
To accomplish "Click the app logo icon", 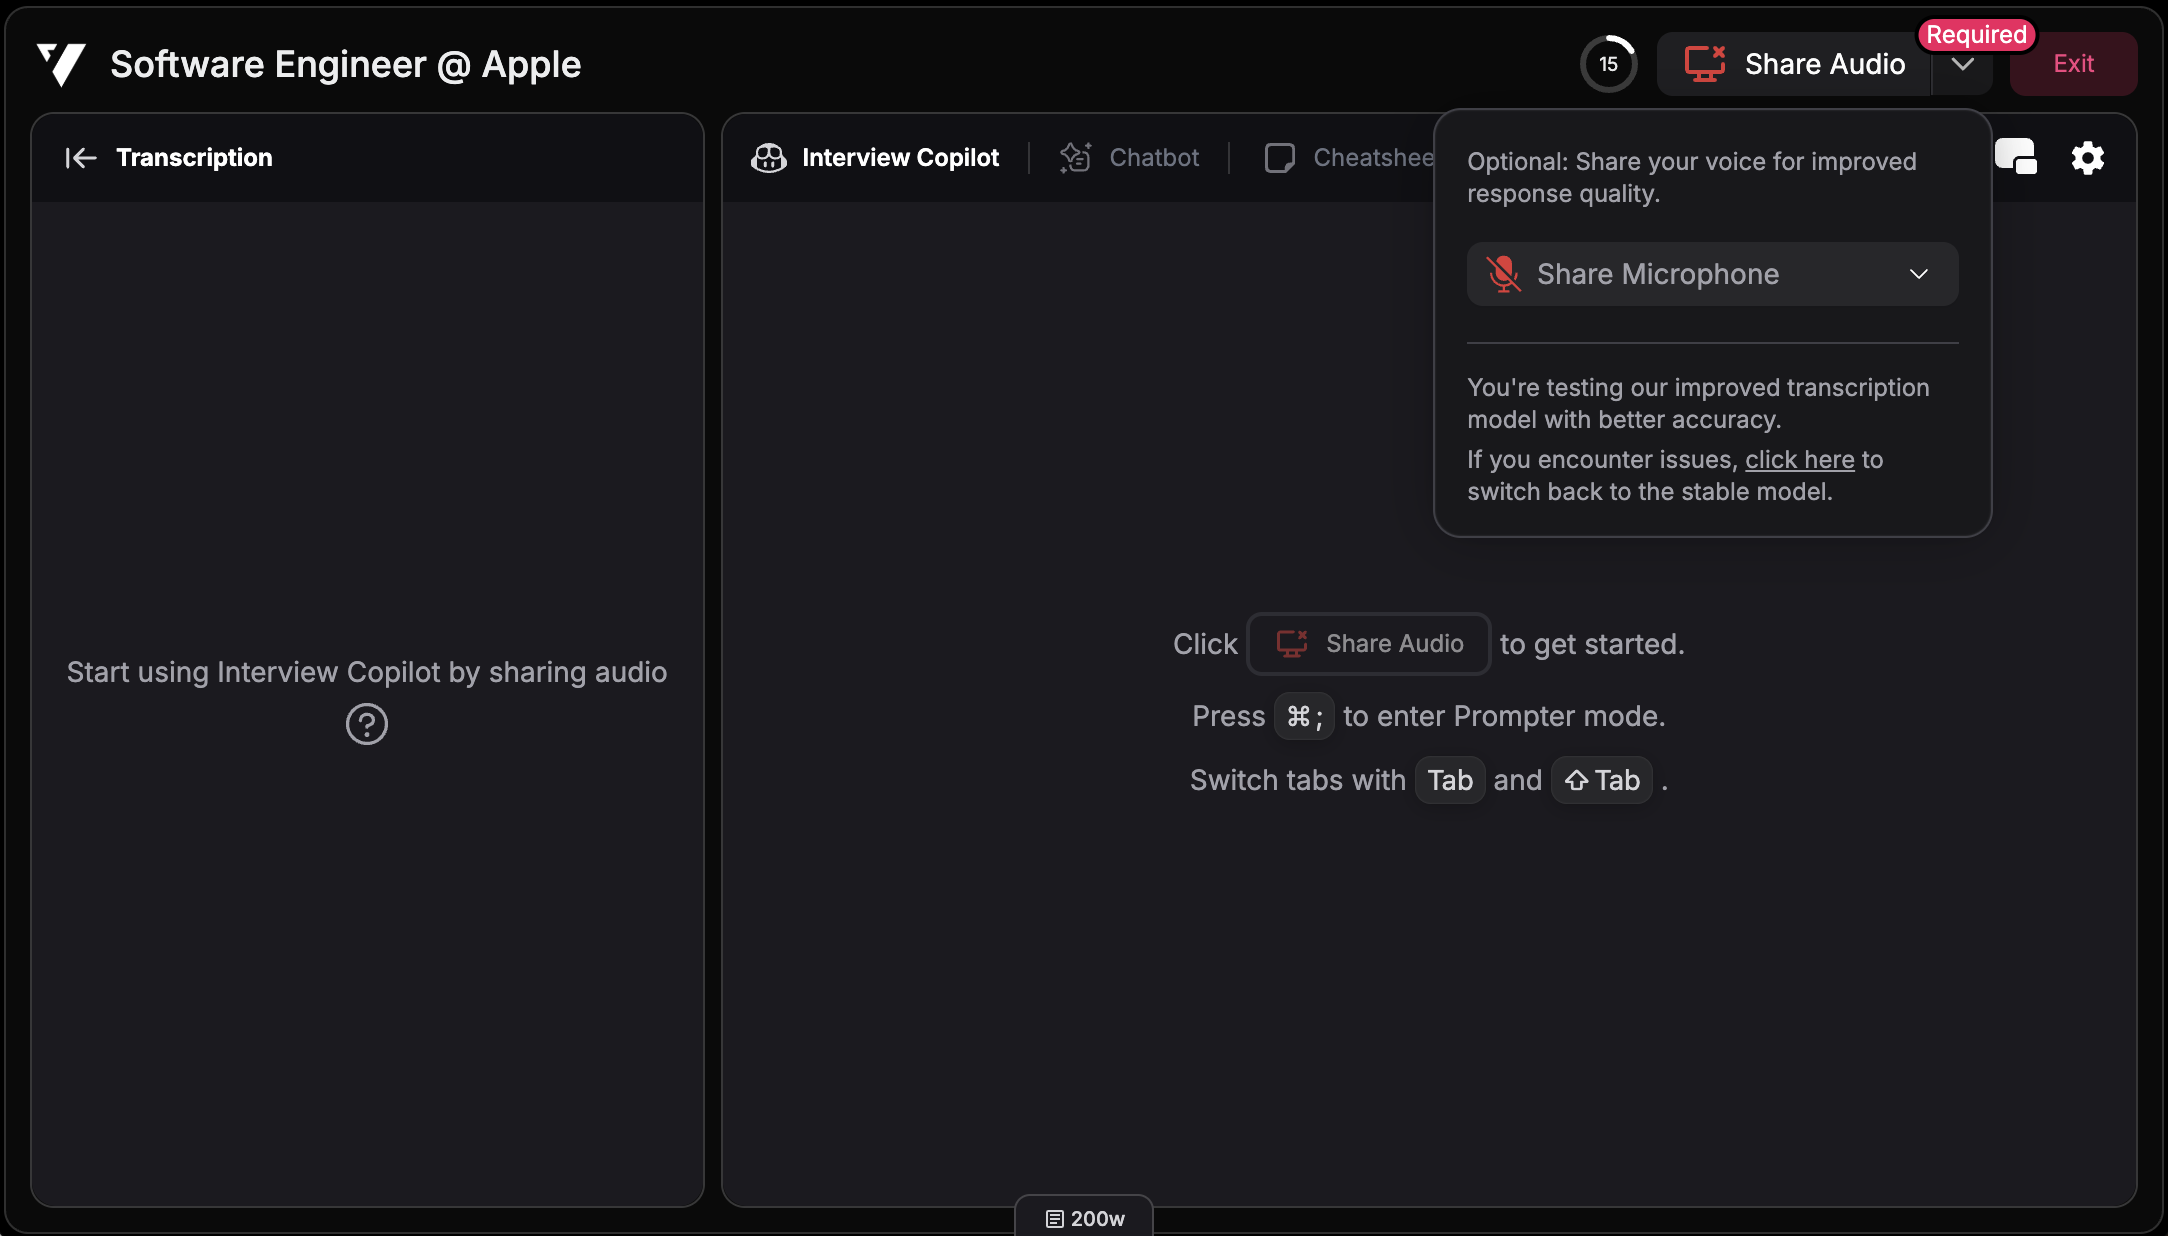I will (61, 65).
